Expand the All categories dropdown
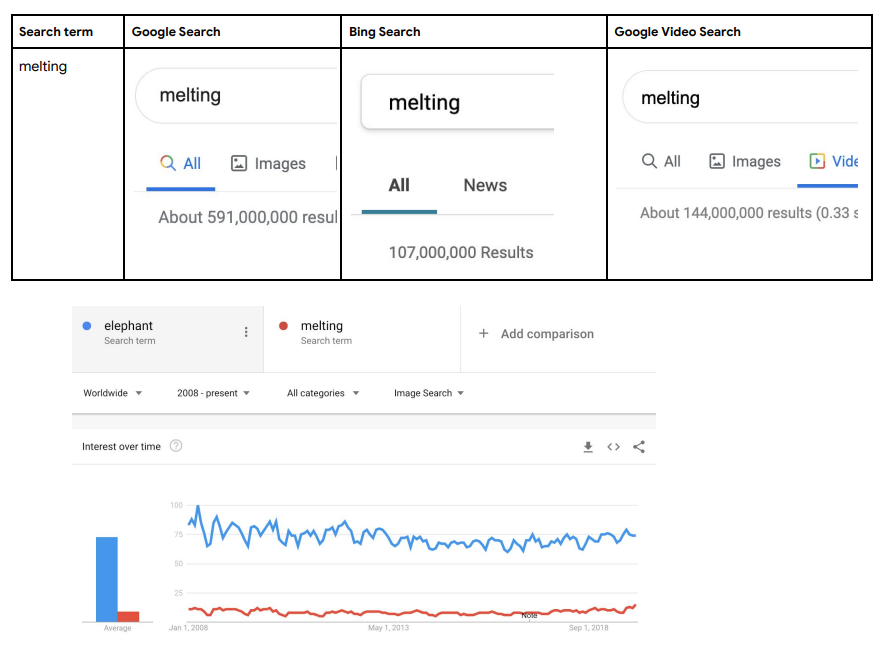Image resolution: width=889 pixels, height=650 pixels. (323, 393)
